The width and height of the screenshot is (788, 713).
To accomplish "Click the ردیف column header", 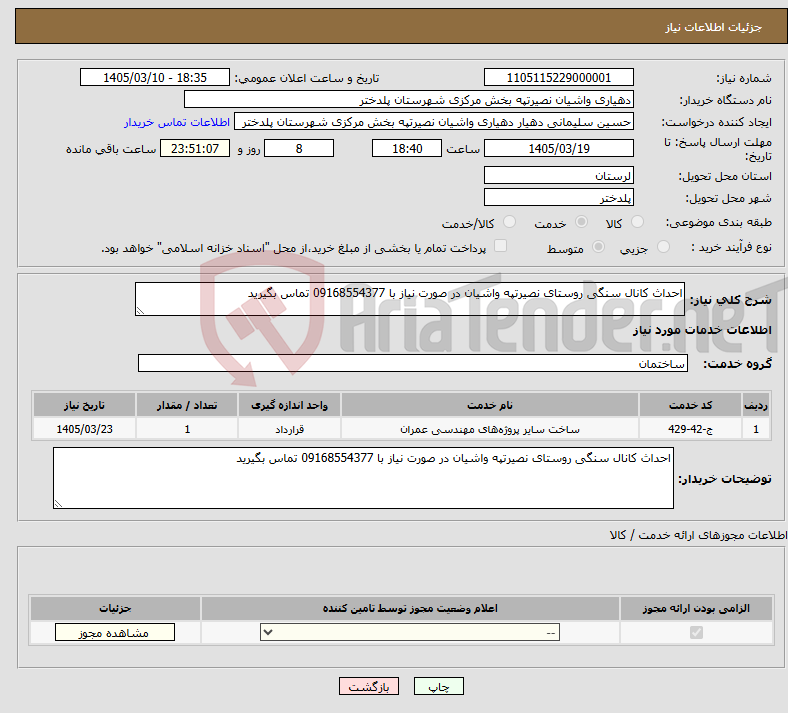I will point(756,405).
